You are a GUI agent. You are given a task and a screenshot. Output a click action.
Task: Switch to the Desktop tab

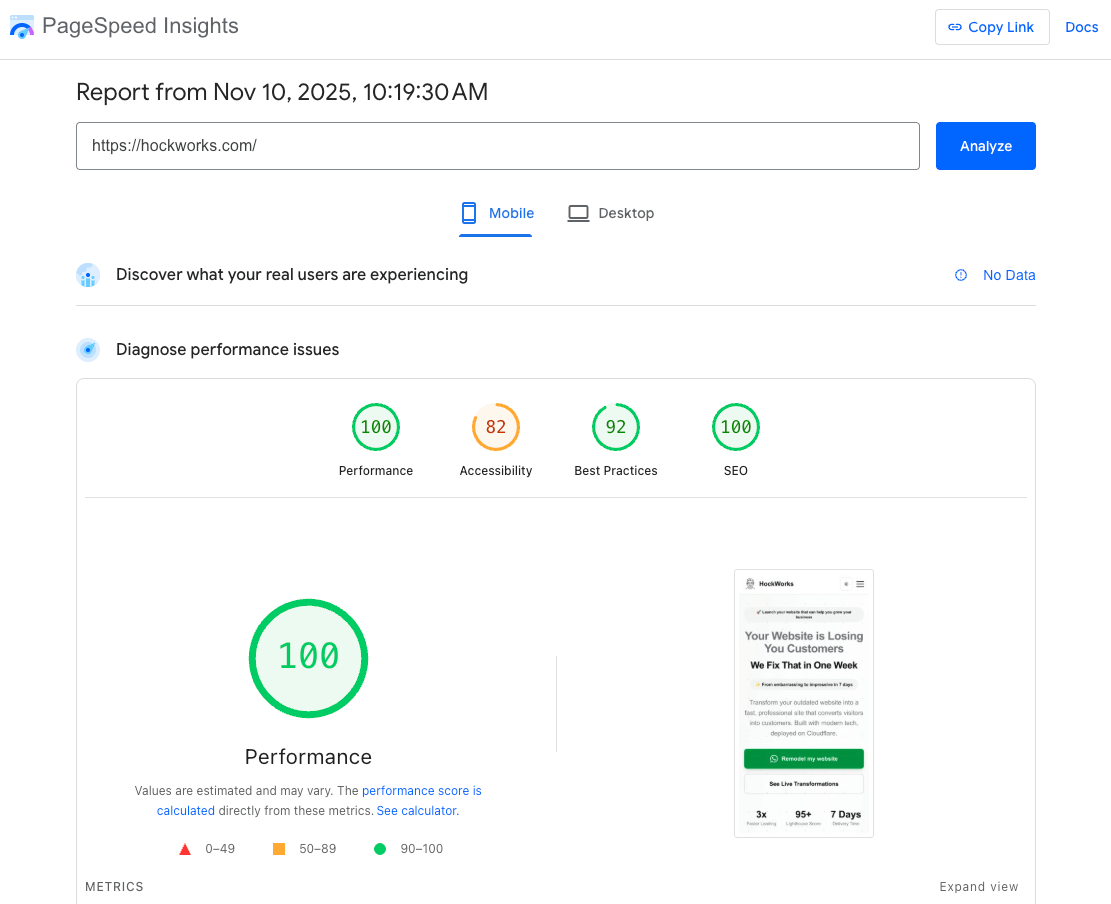[x=611, y=213]
